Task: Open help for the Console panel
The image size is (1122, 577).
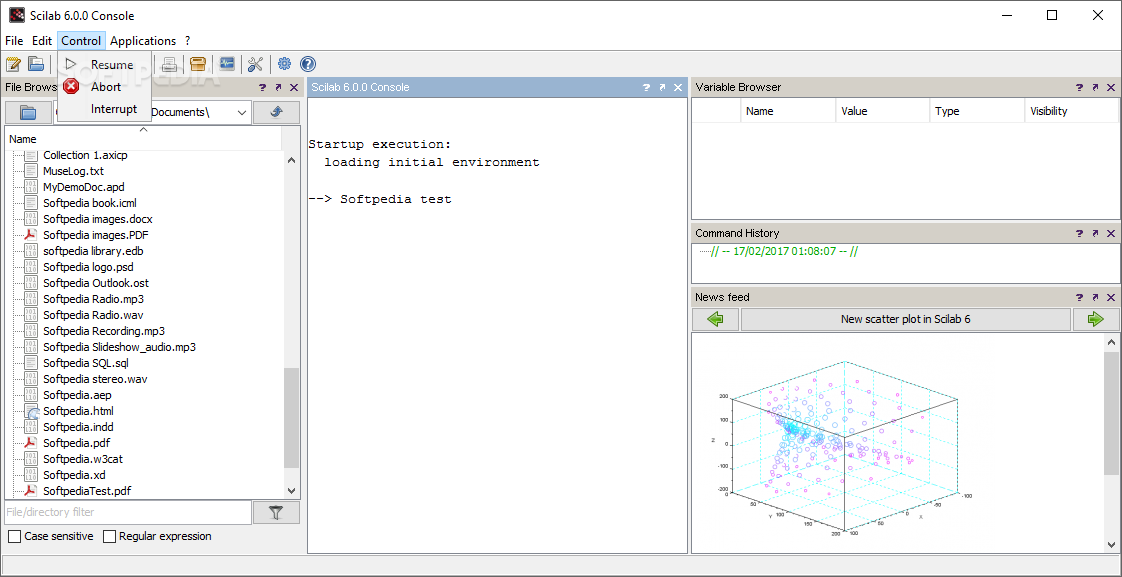Action: click(x=646, y=87)
